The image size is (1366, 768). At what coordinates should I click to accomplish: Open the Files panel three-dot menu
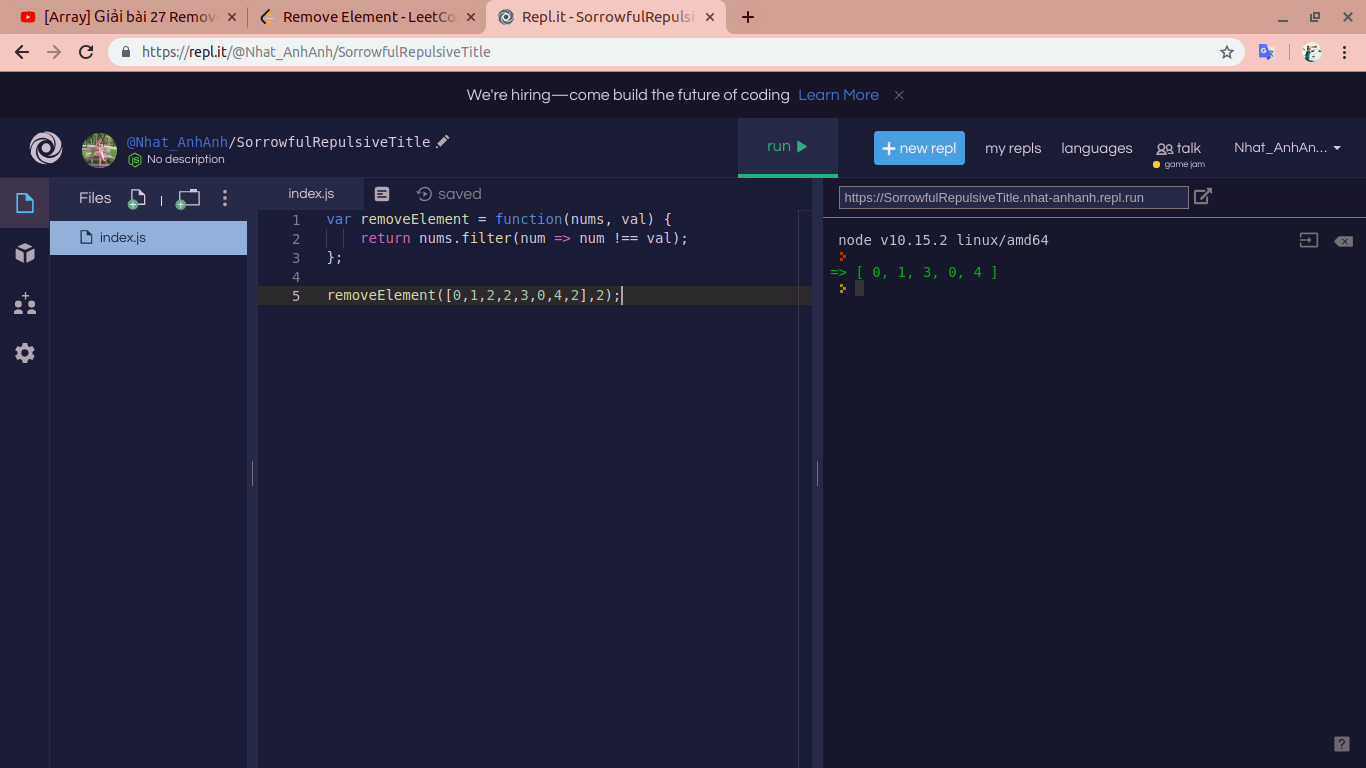pos(225,198)
